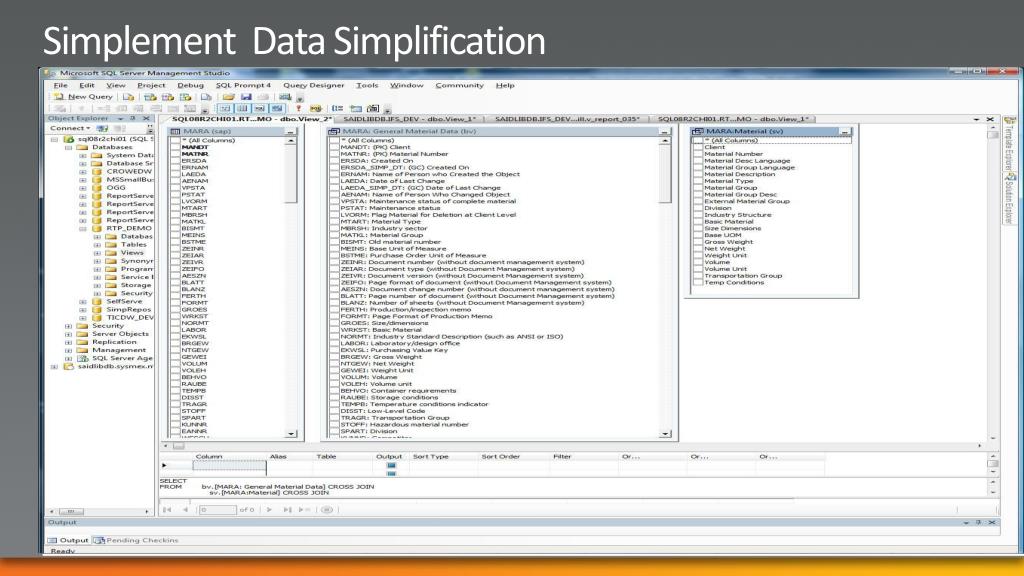Check "MTART: Material Type" column
The height and width of the screenshot is (576, 1024).
(334, 221)
